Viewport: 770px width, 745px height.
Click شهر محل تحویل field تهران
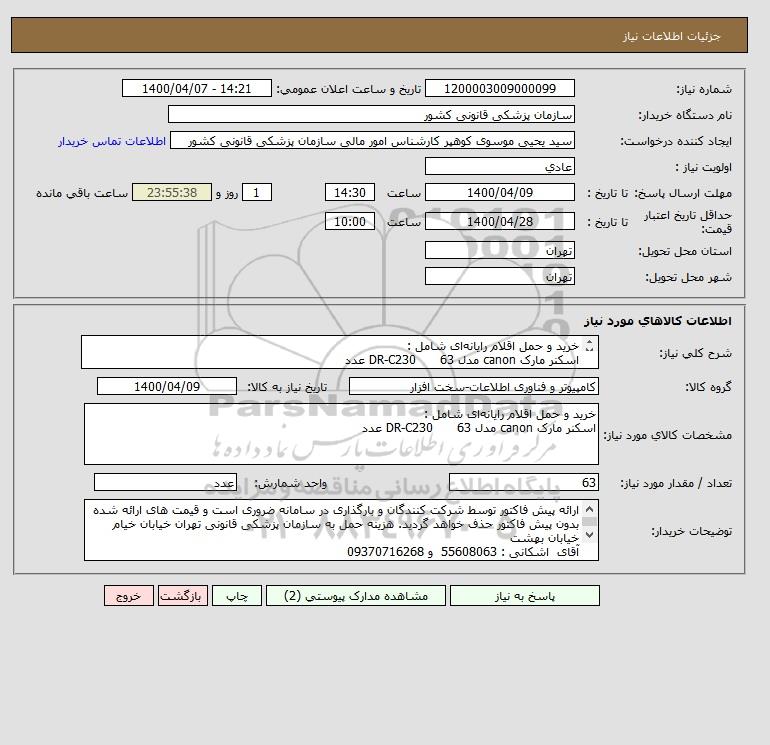point(499,276)
